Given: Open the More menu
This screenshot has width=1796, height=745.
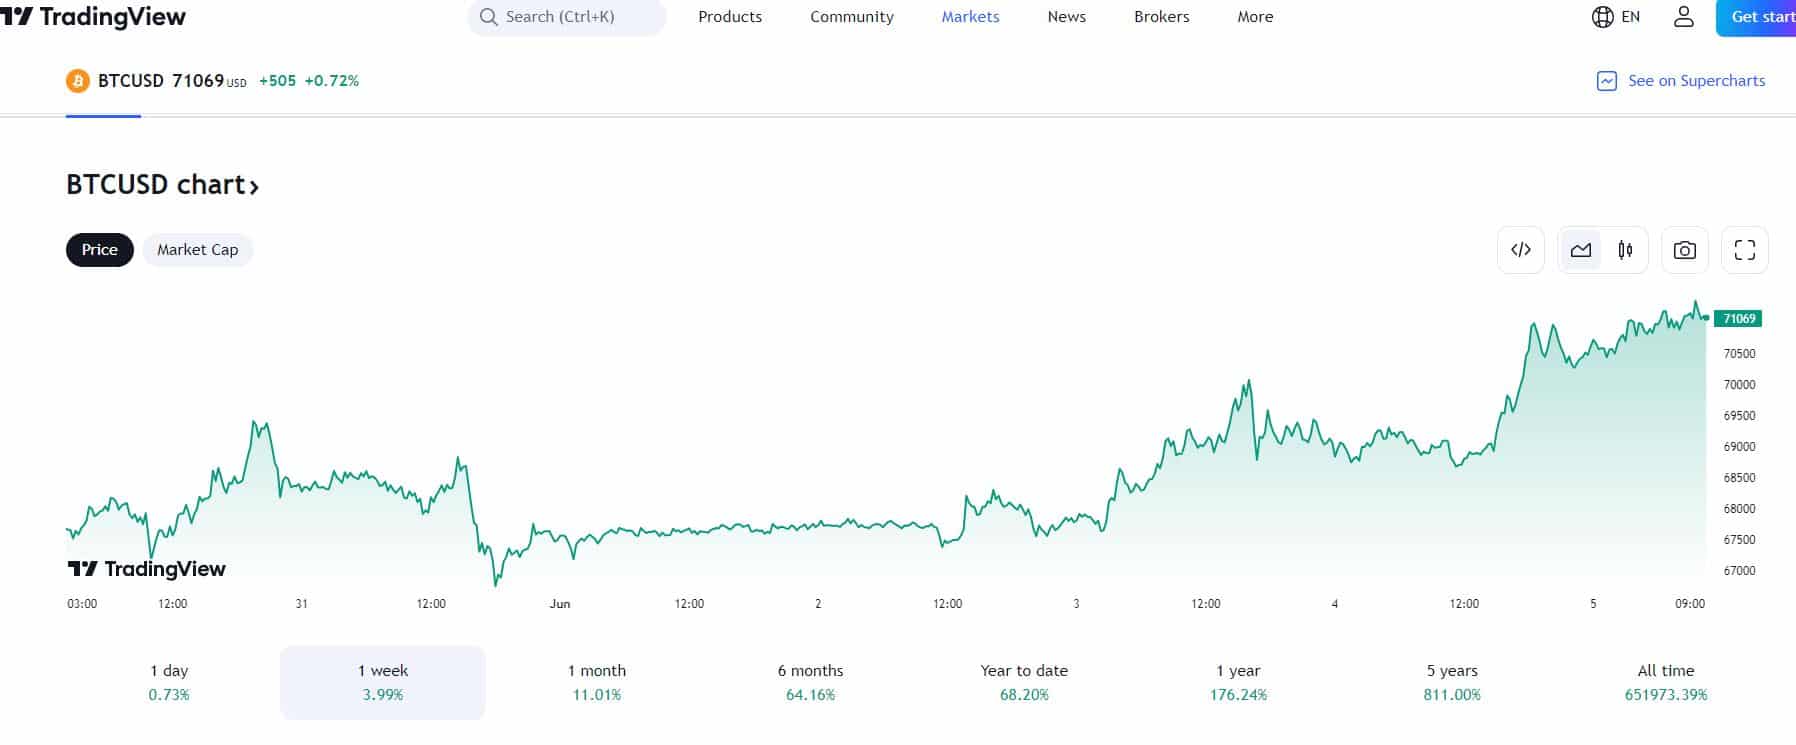Looking at the screenshot, I should pos(1255,17).
